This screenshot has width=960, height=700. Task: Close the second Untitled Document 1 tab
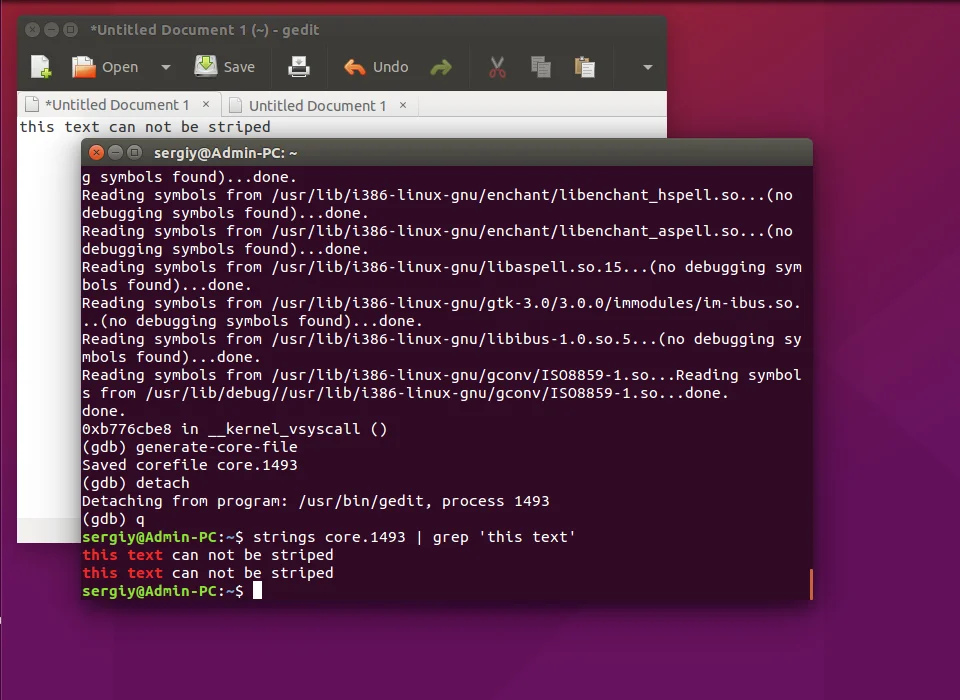point(403,105)
